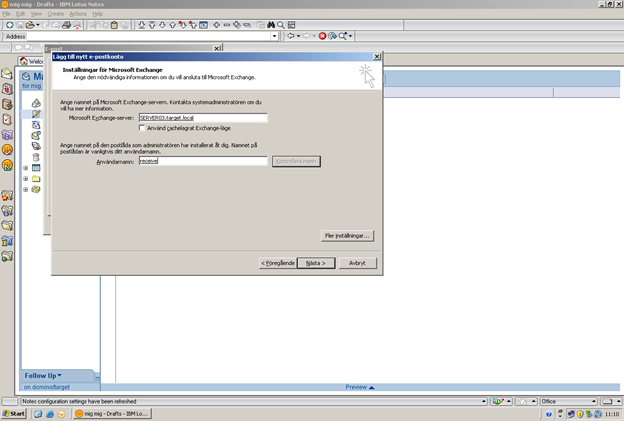Click the Microsoft Exchange-server input field
624x421 pixels.
coord(203,118)
